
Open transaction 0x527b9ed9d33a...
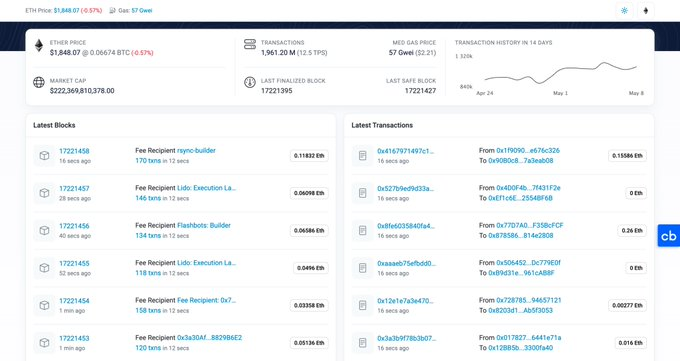[405, 188]
